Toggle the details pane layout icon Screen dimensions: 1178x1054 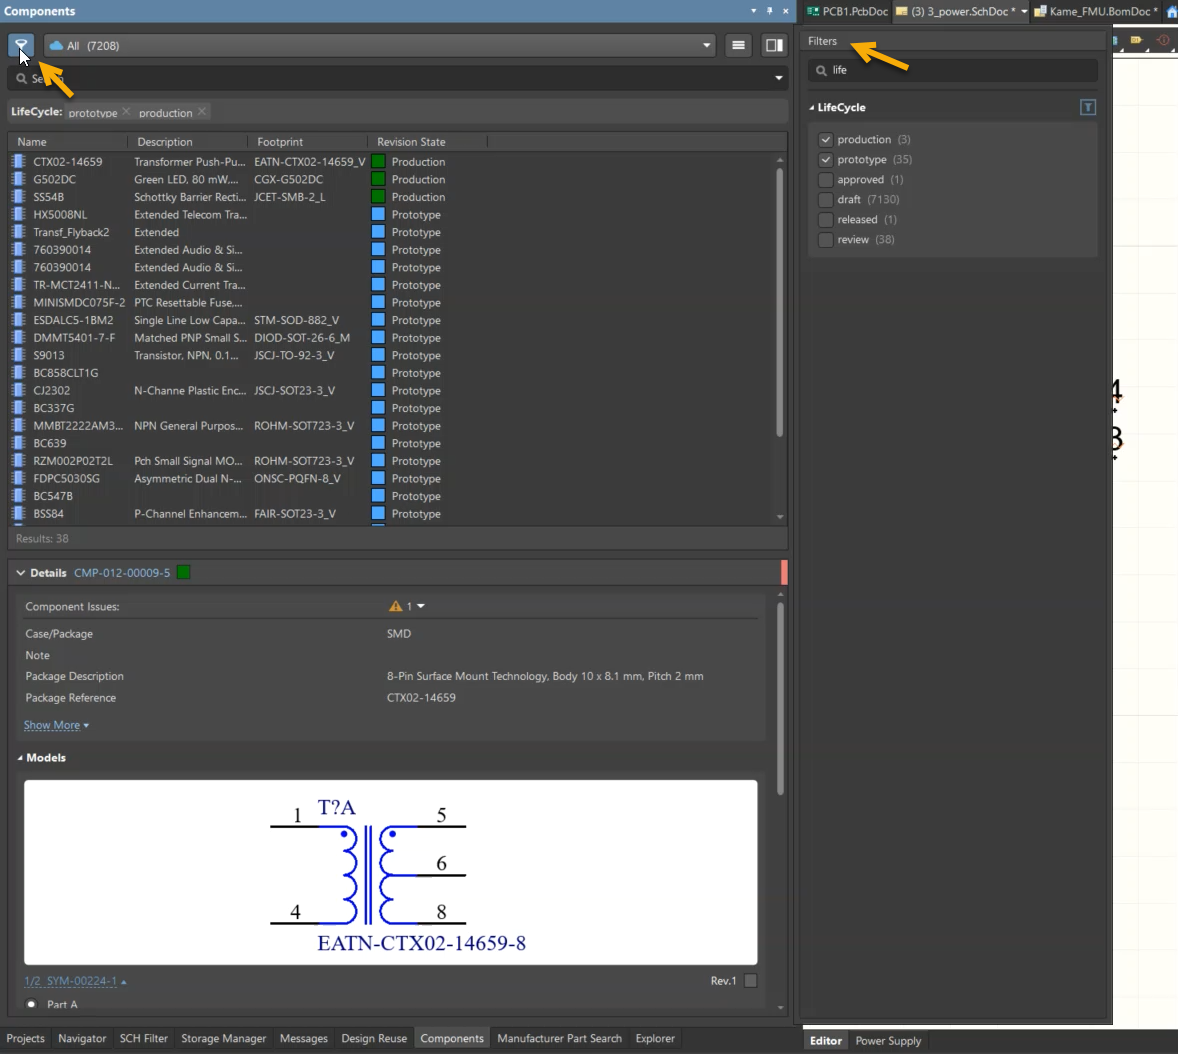(774, 45)
